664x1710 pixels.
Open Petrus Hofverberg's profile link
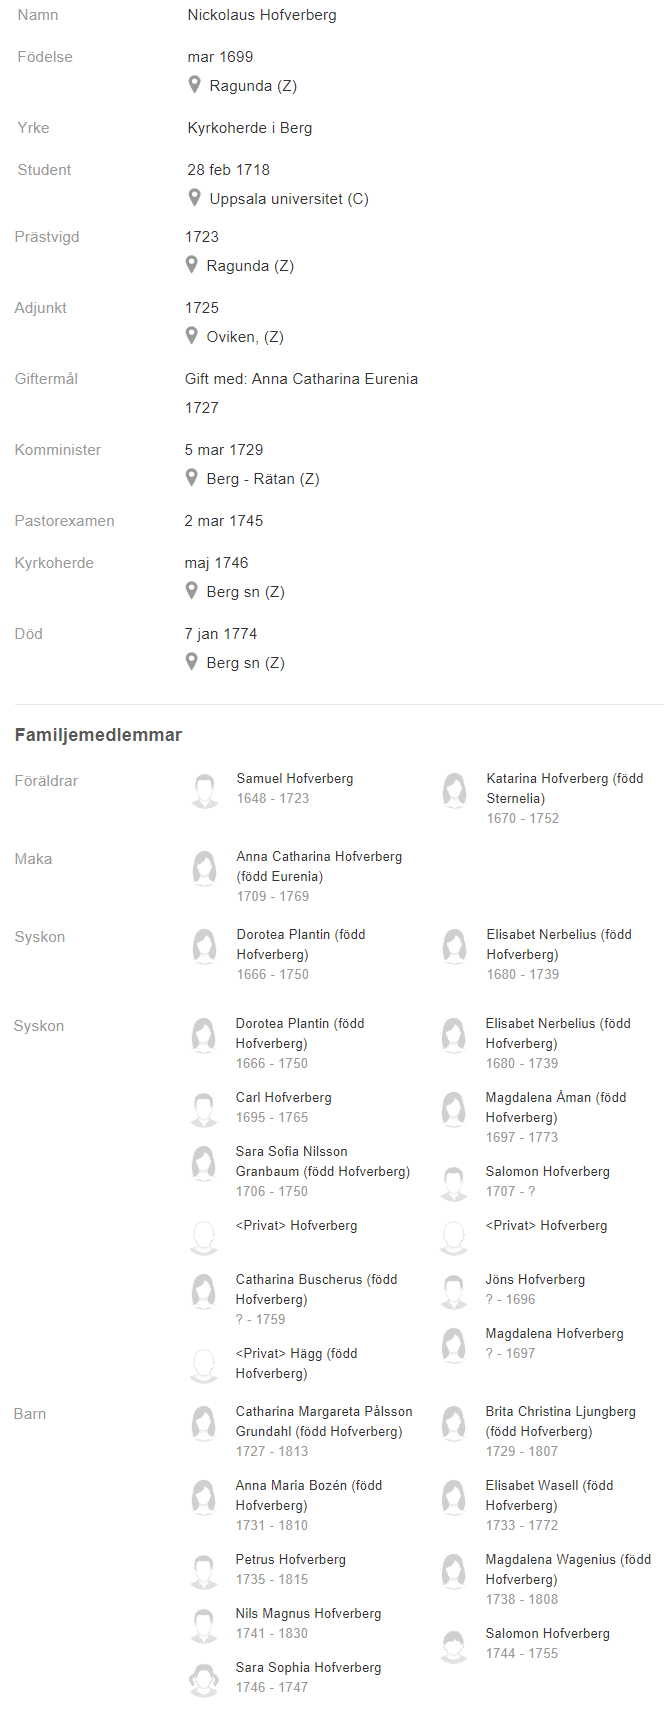291,1559
